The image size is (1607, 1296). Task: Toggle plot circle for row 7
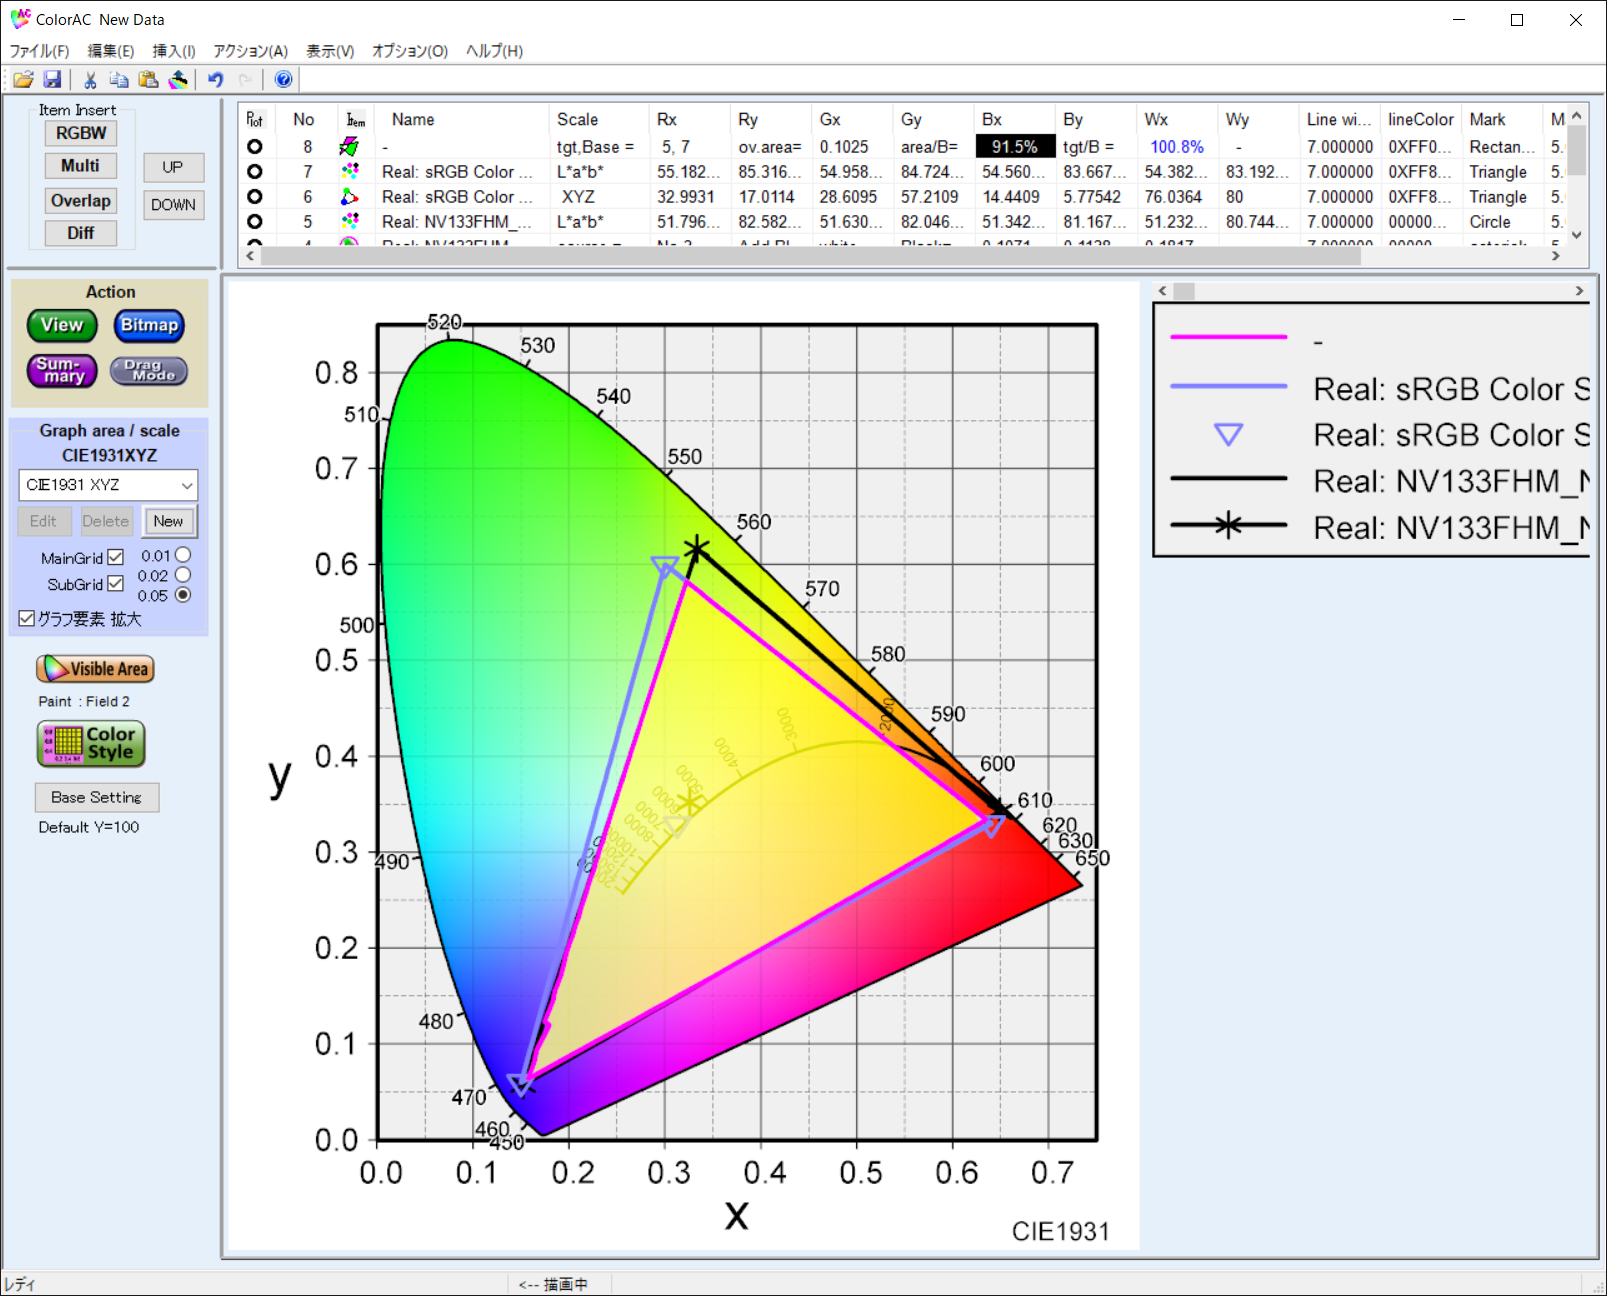255,172
